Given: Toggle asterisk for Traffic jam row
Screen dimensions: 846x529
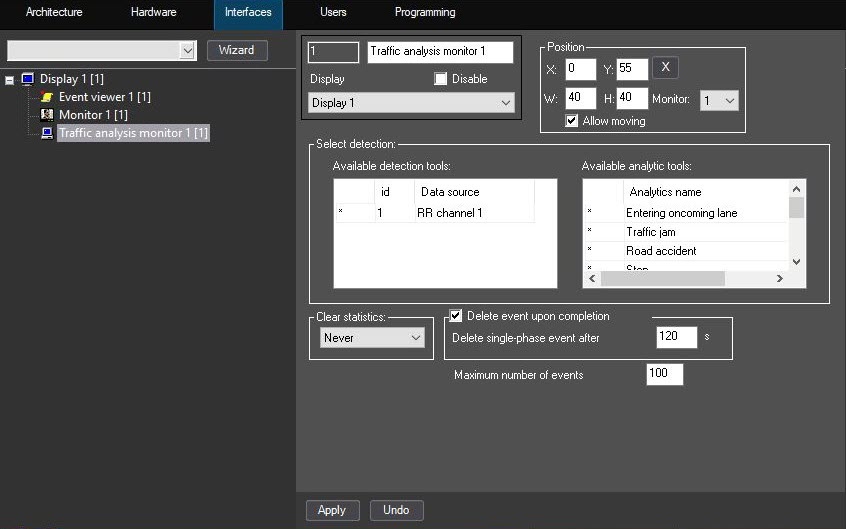Looking at the screenshot, I should coord(603,232).
